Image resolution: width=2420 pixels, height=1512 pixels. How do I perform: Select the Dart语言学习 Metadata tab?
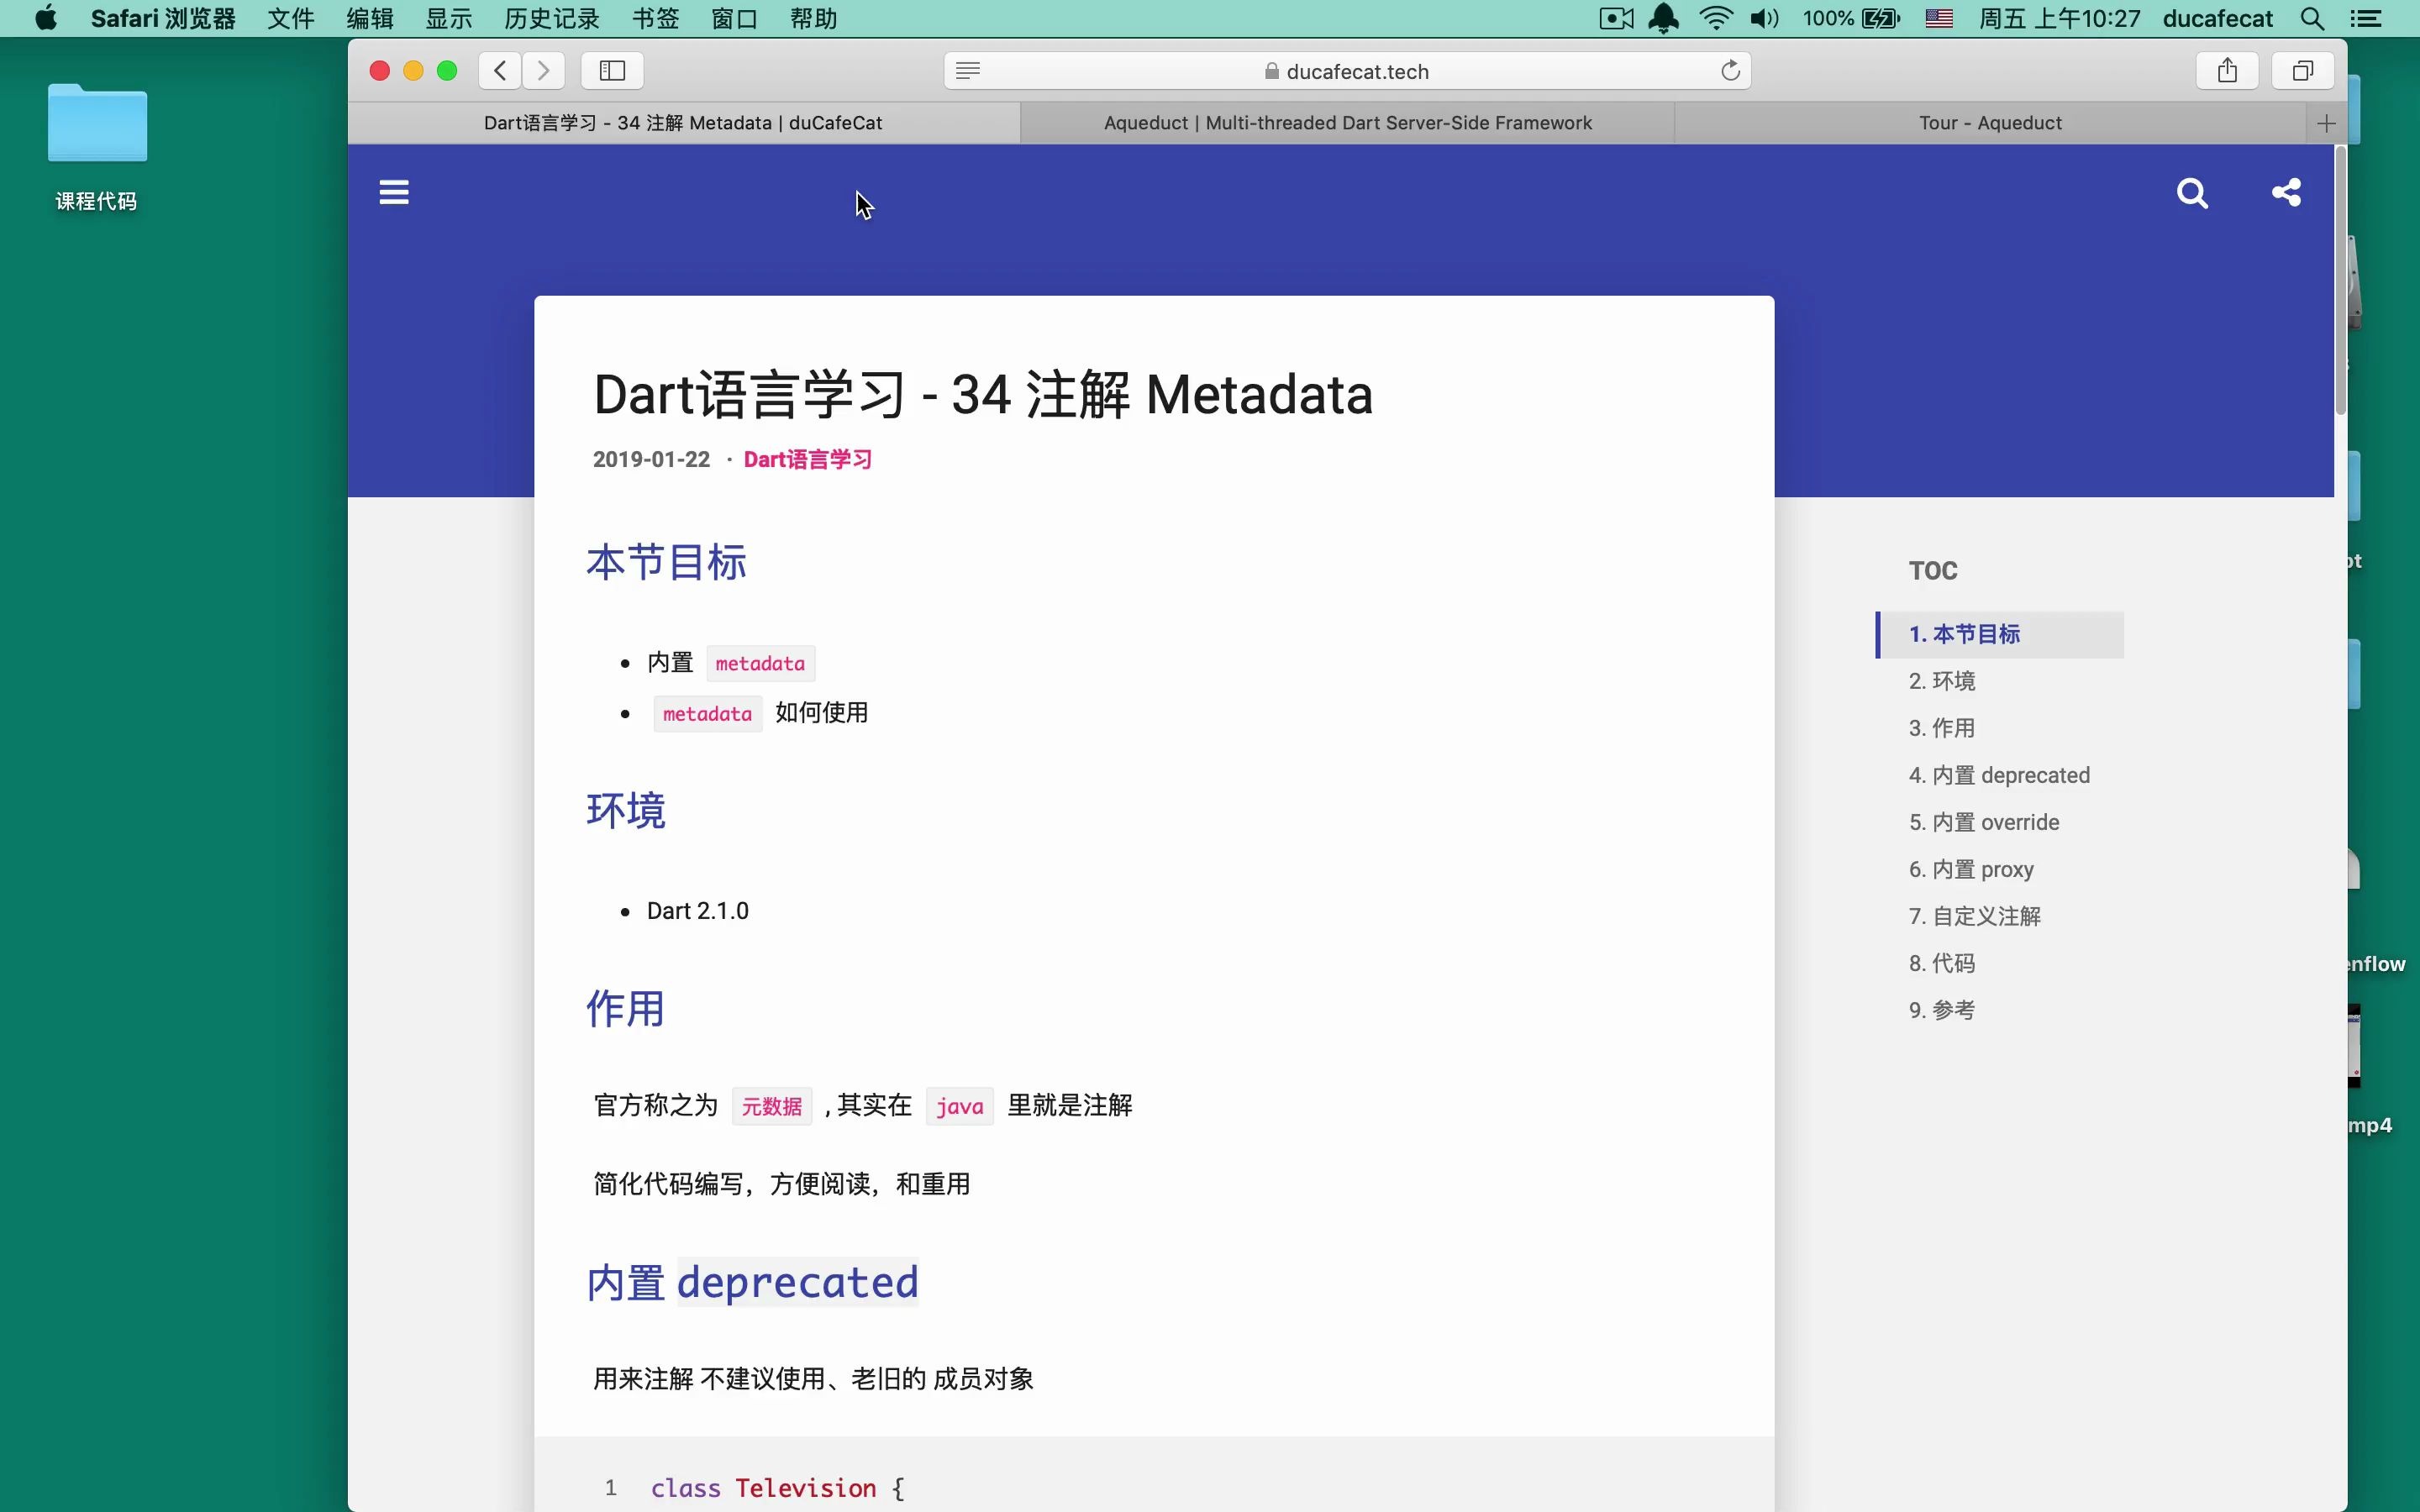(x=684, y=123)
